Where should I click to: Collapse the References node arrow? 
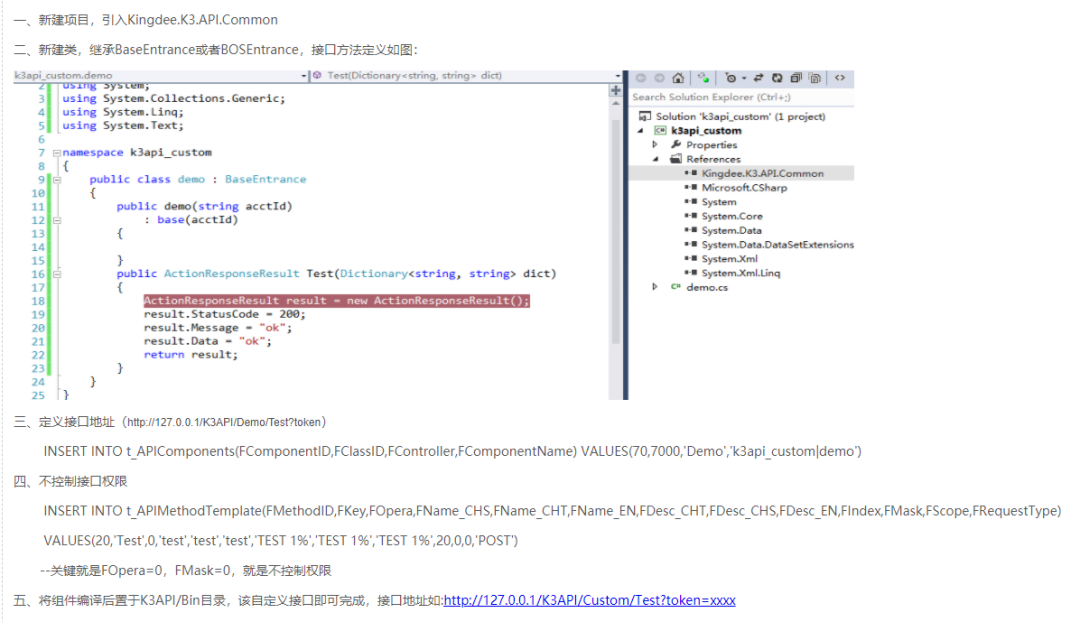(x=656, y=159)
